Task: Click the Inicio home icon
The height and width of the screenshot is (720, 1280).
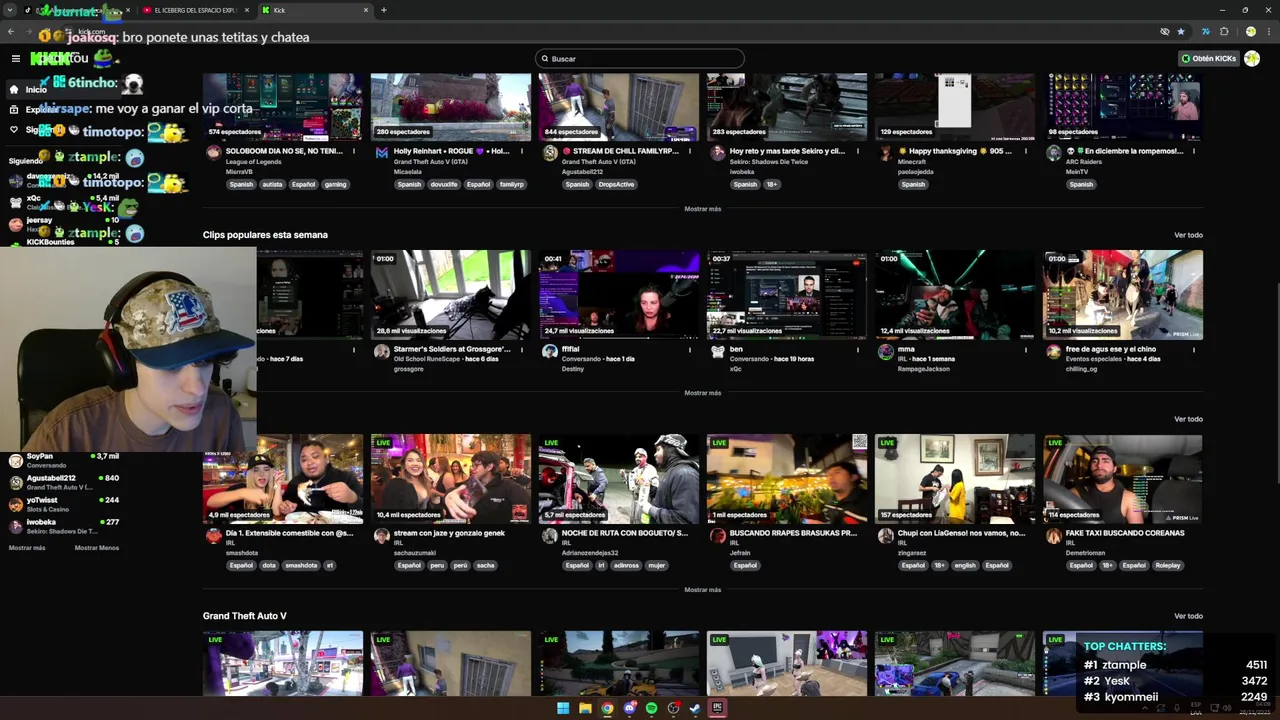Action: [x=14, y=89]
